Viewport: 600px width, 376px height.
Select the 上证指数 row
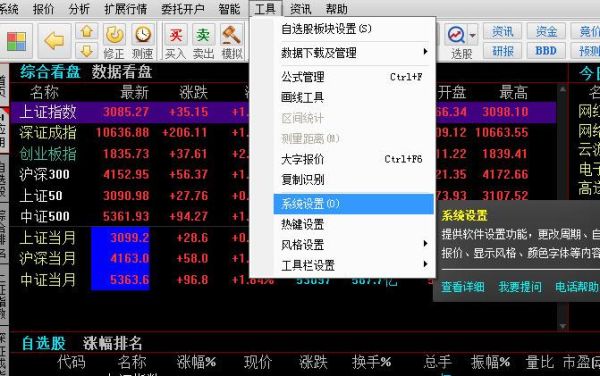pos(283,112)
